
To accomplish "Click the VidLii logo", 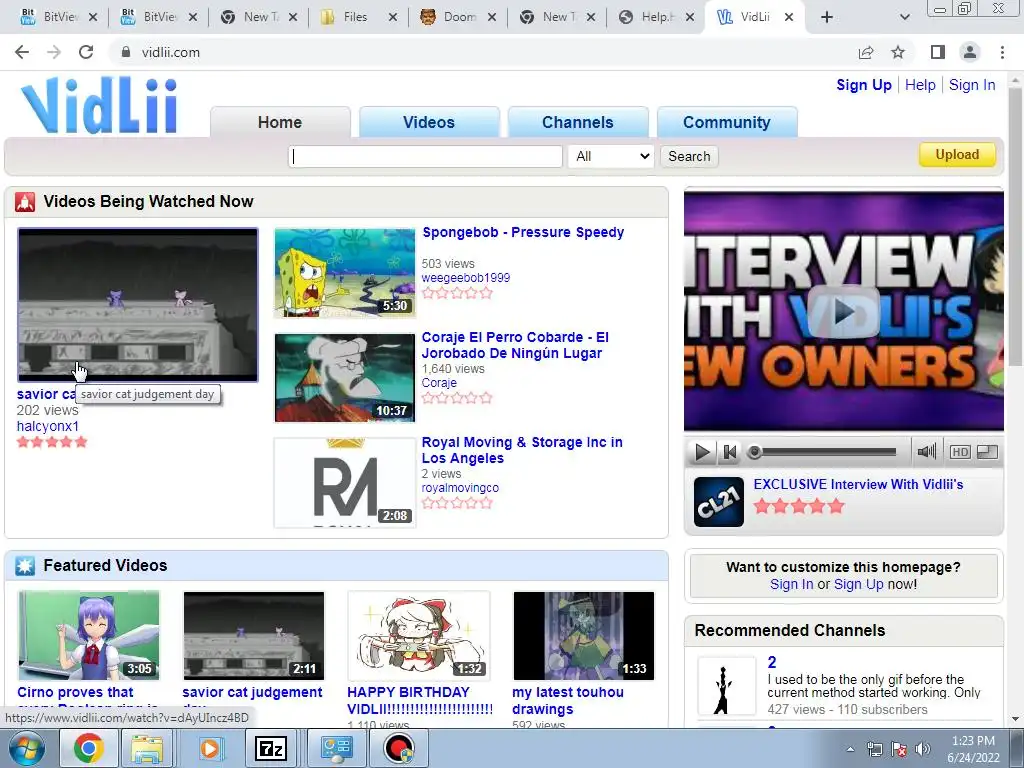I will click(99, 105).
